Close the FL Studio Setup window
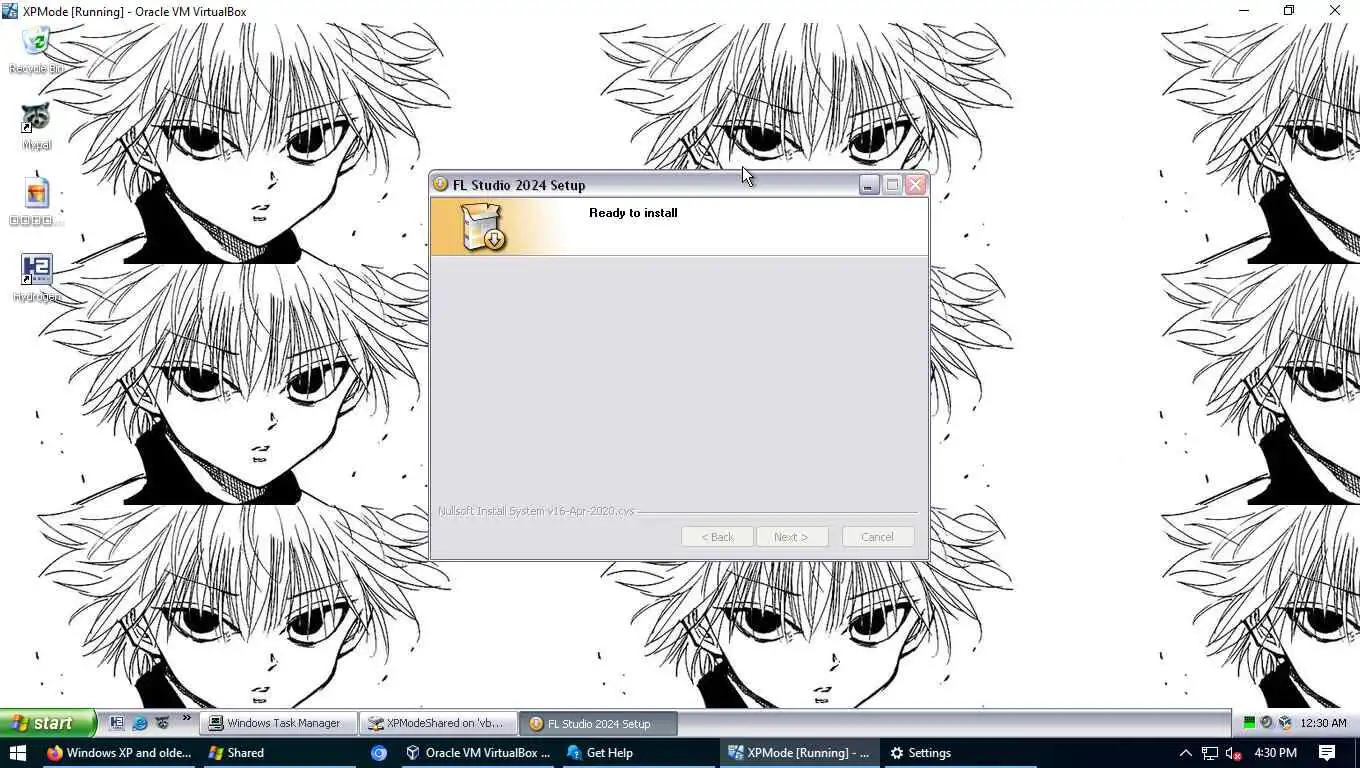Viewport: 1360px width, 768px height. click(915, 185)
